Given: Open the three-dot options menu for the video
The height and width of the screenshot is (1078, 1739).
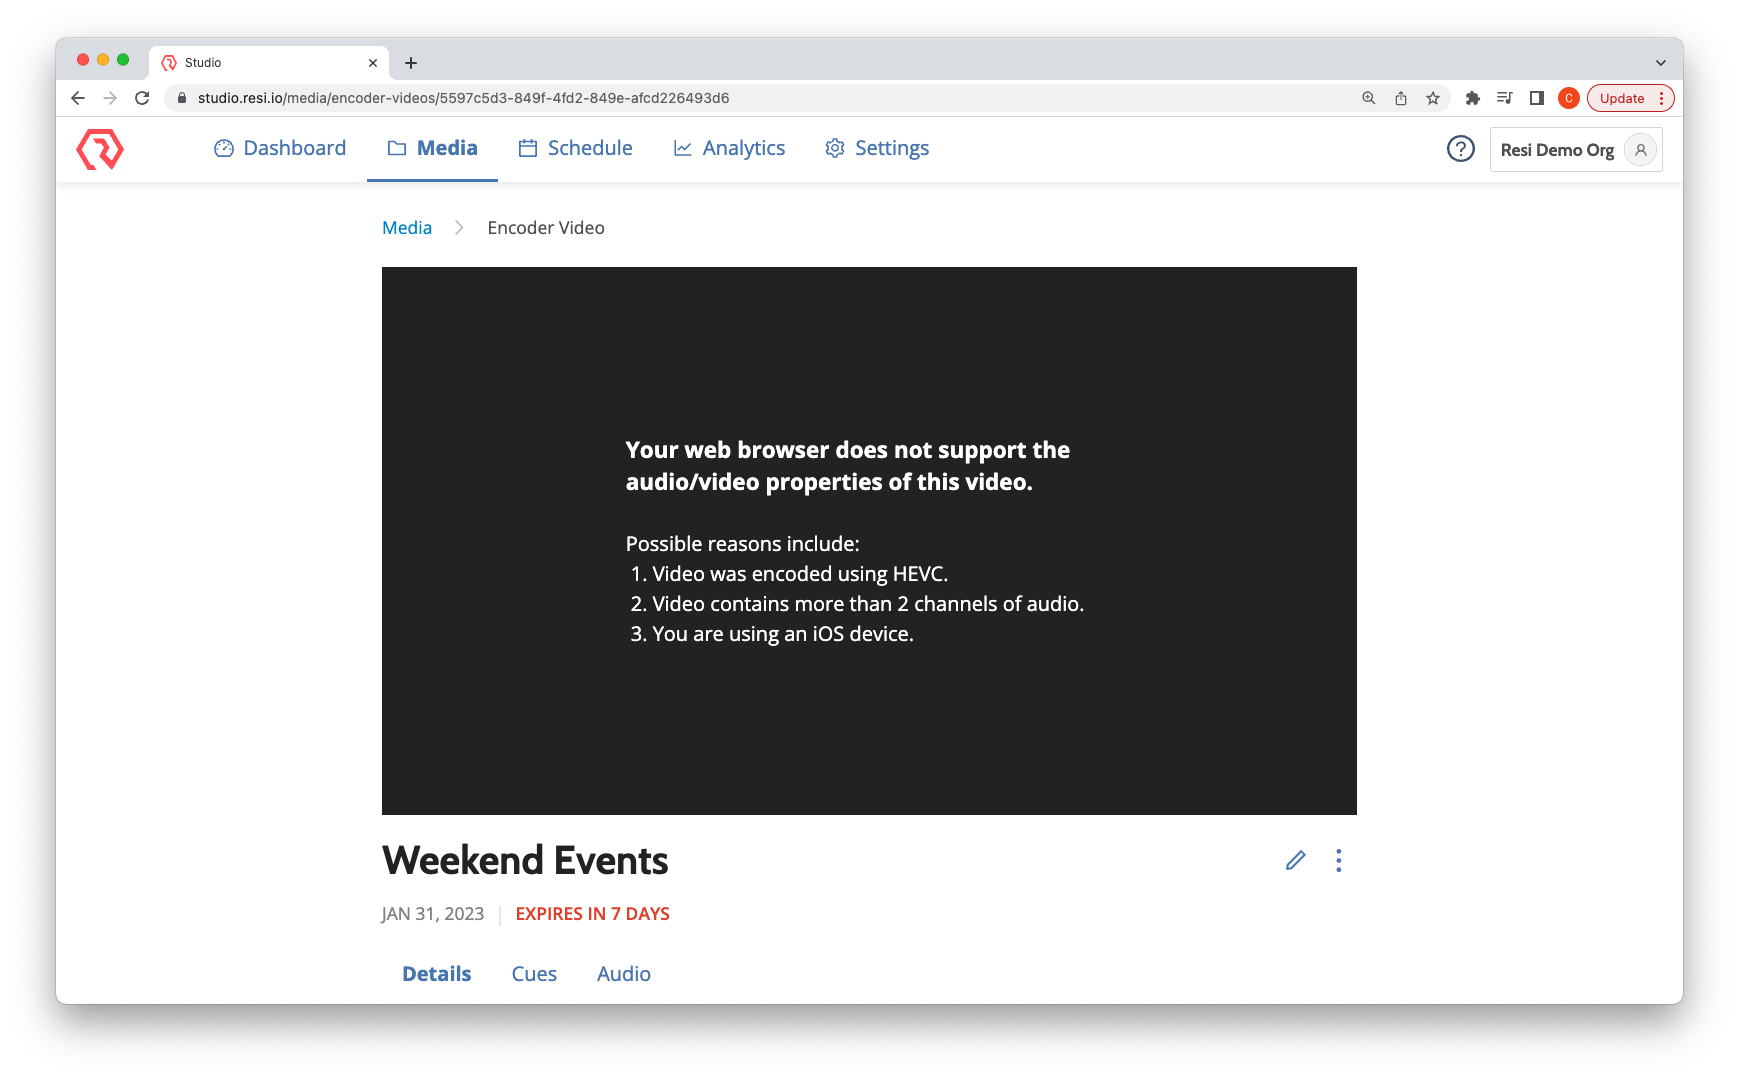Looking at the screenshot, I should click(1338, 860).
